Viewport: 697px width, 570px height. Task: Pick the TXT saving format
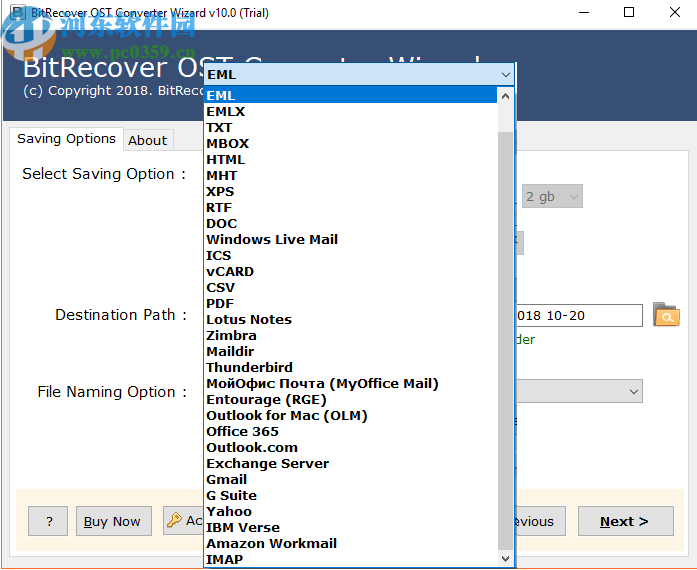point(350,127)
